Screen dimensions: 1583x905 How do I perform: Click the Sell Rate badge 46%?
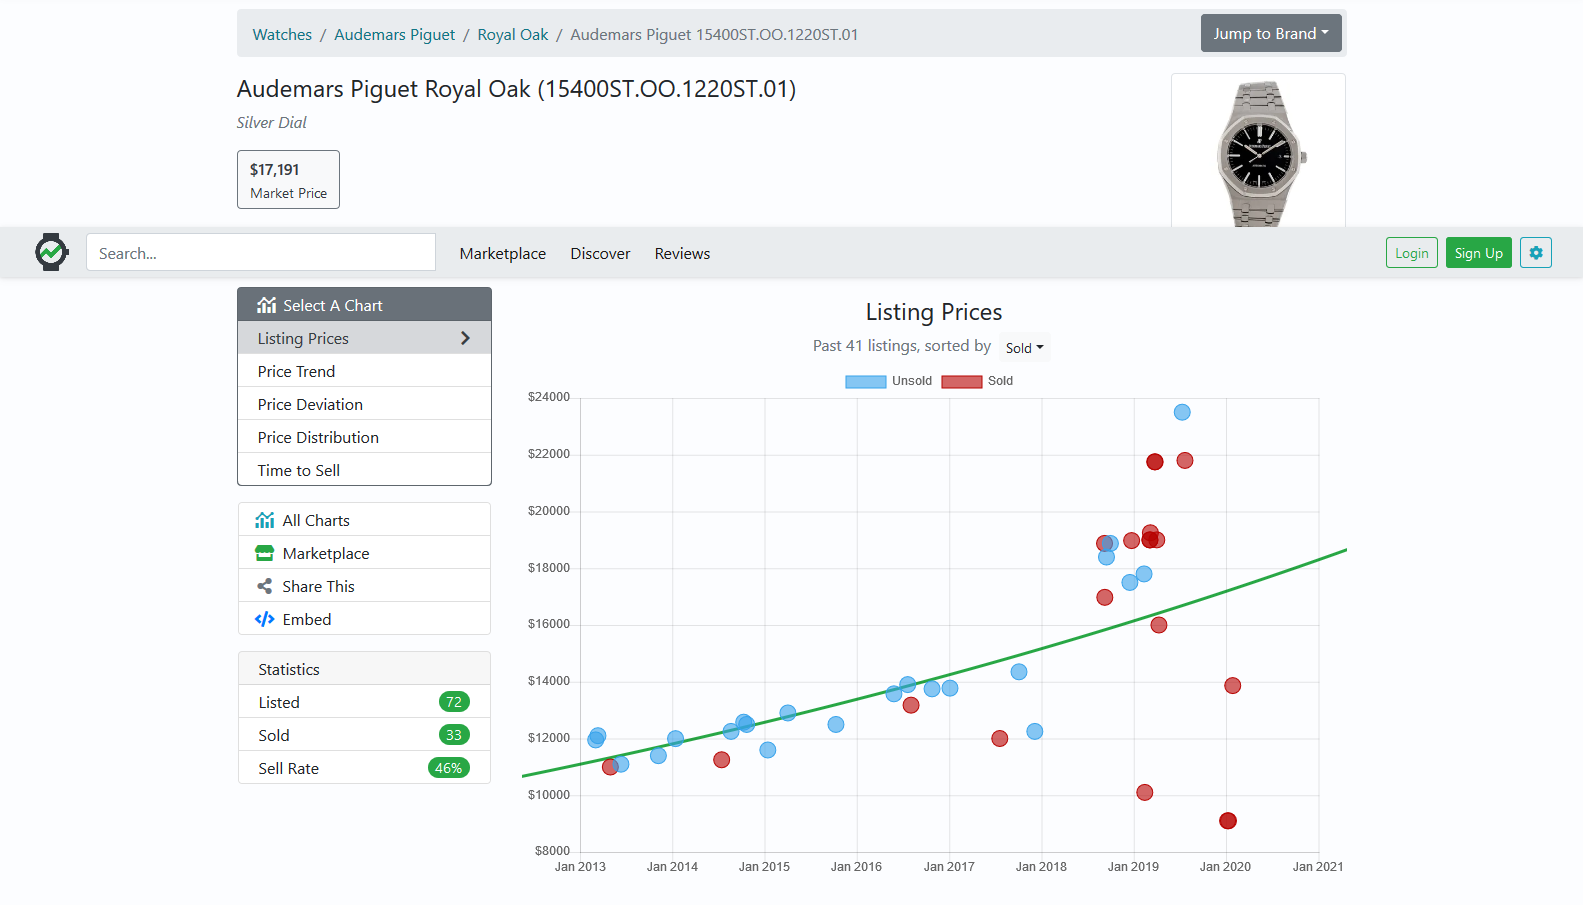[448, 768]
